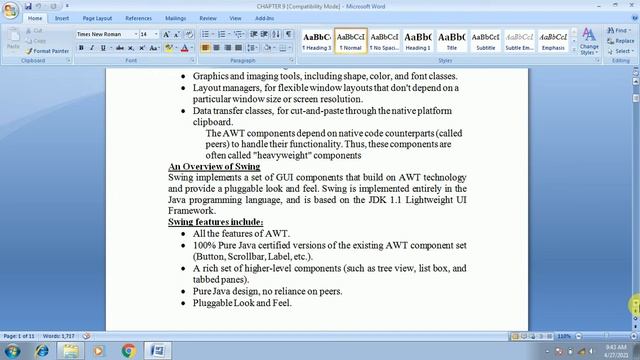This screenshot has width=640, height=360.
Task: Switch to the View tab
Action: pos(235,18)
